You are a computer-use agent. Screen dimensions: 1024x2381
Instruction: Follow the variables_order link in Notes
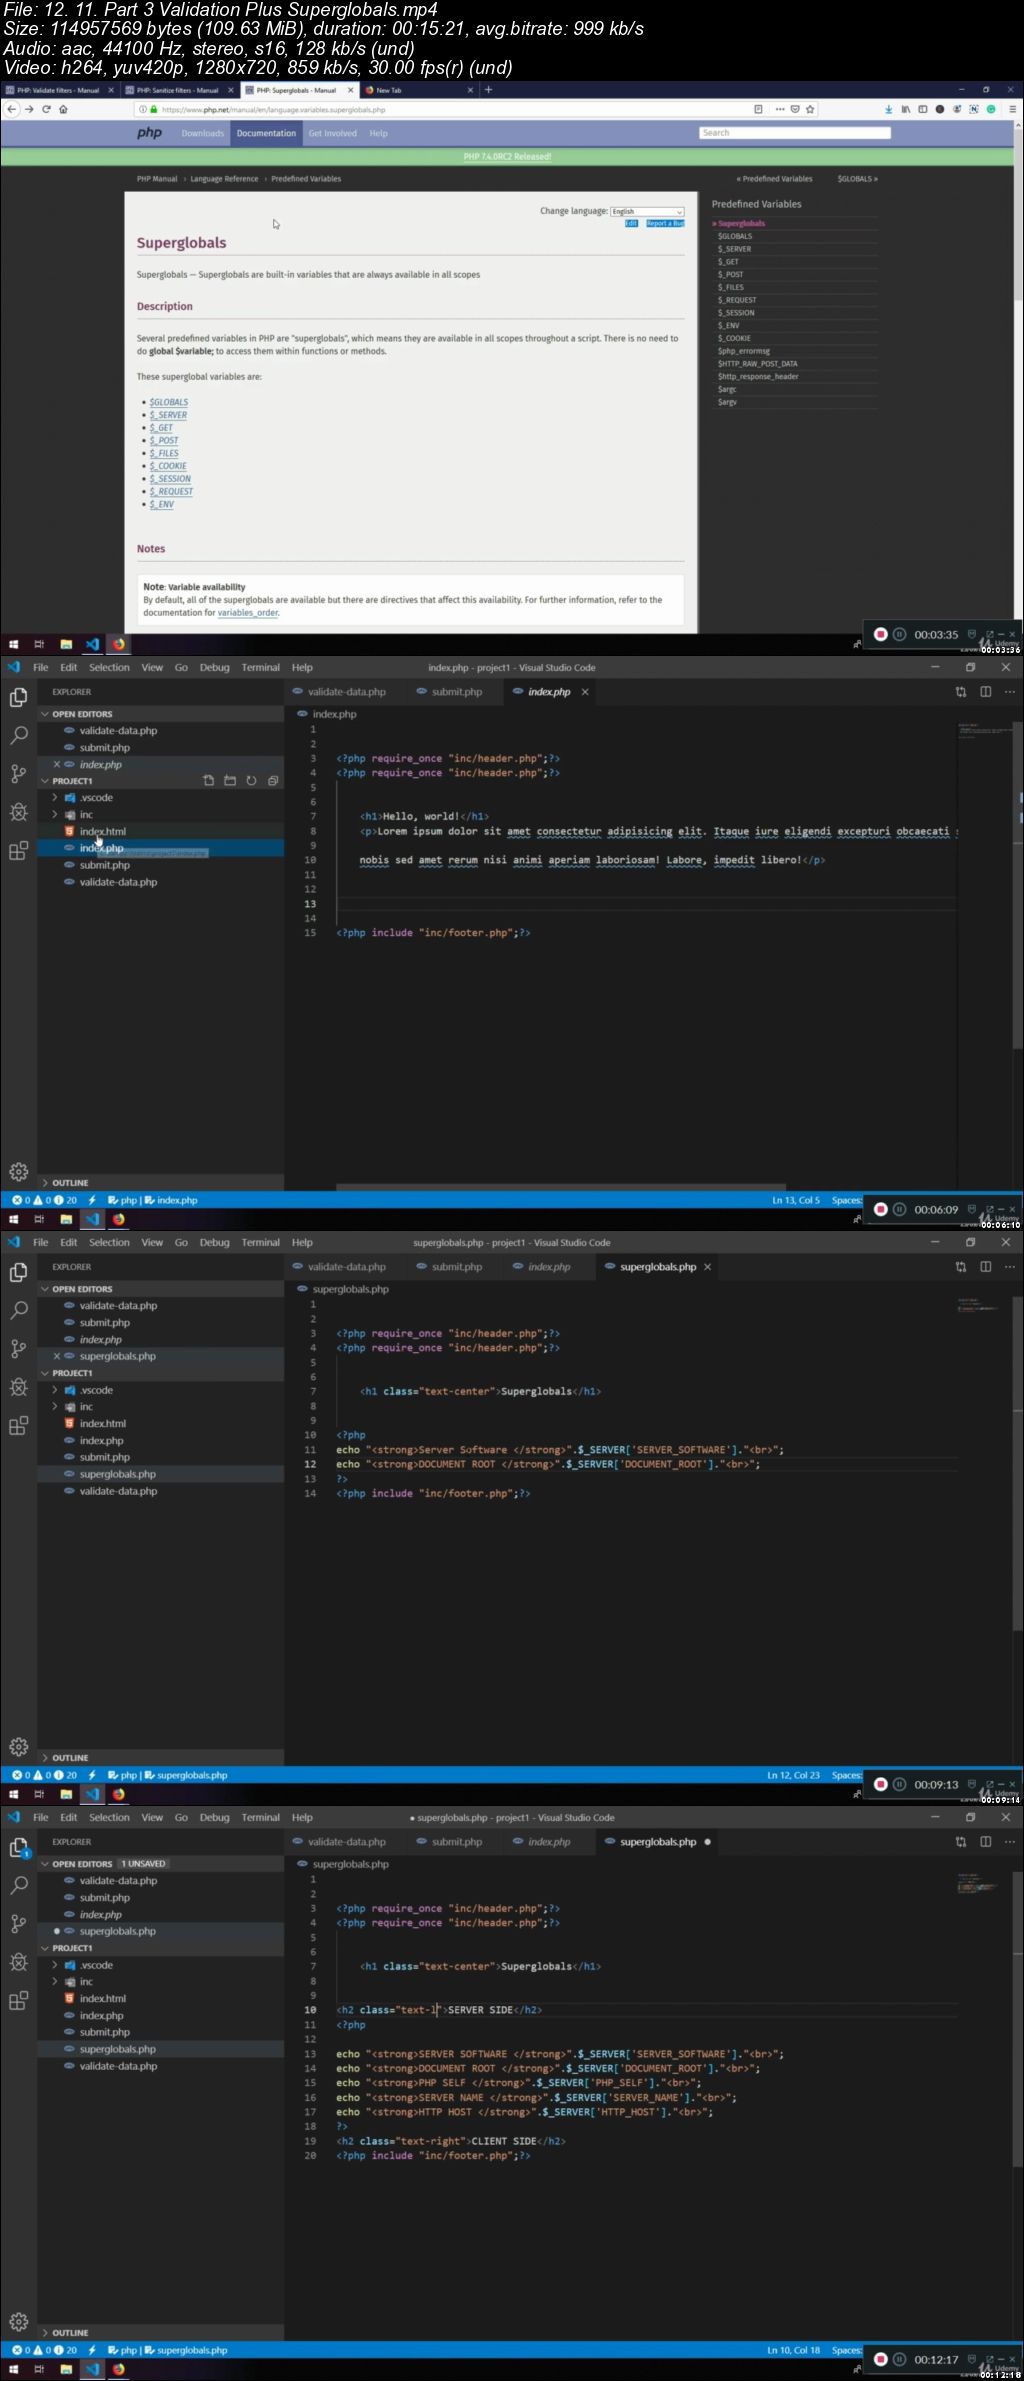tap(248, 613)
